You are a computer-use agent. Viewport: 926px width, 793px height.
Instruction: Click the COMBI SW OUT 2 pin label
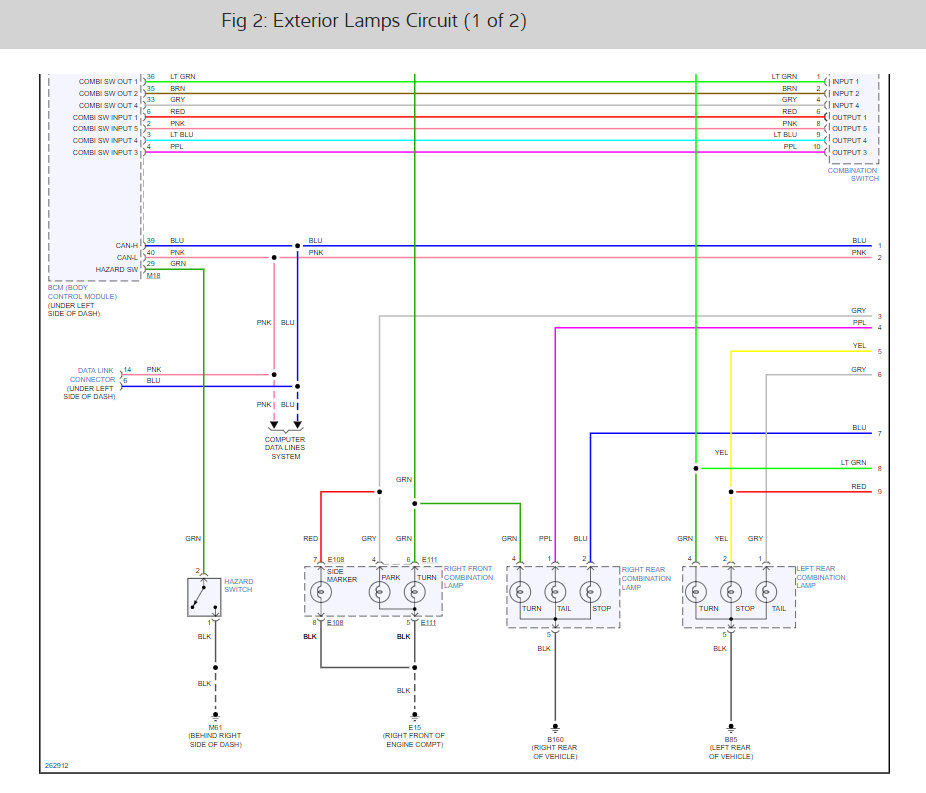tap(108, 93)
